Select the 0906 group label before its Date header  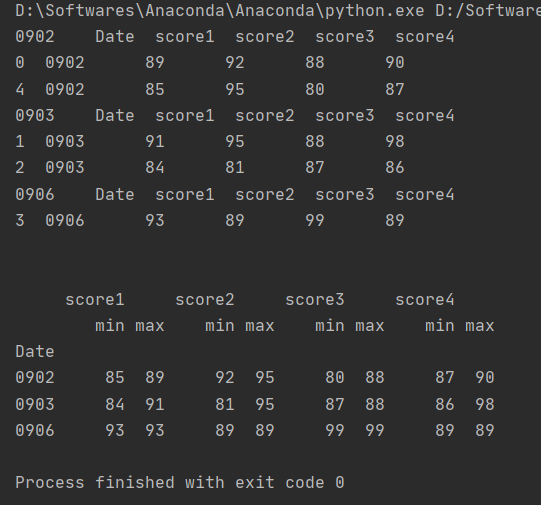pos(35,195)
